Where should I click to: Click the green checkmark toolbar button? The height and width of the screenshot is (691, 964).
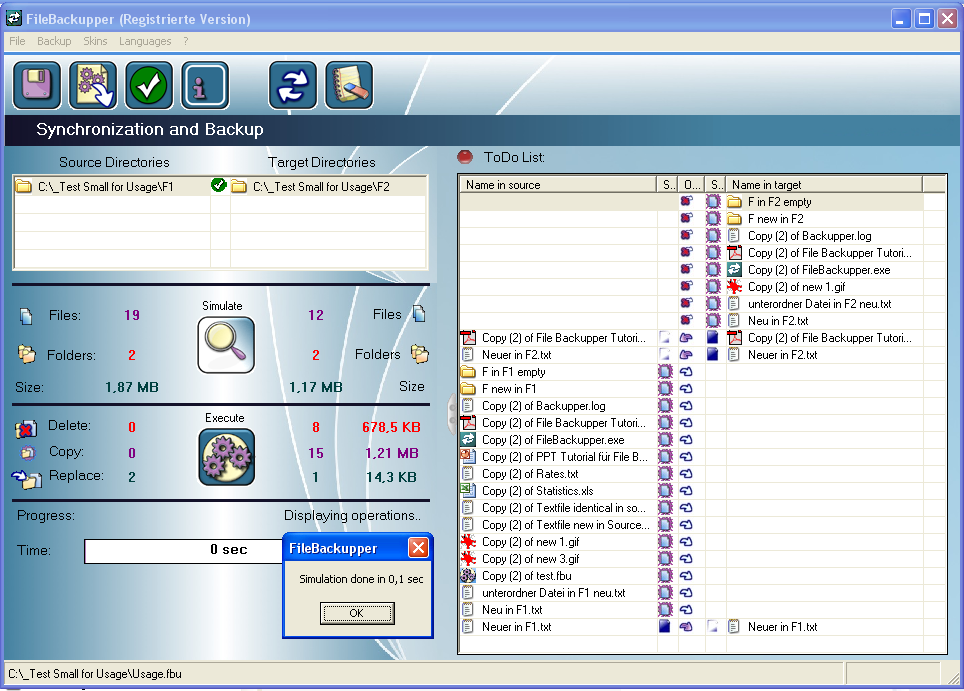point(149,85)
